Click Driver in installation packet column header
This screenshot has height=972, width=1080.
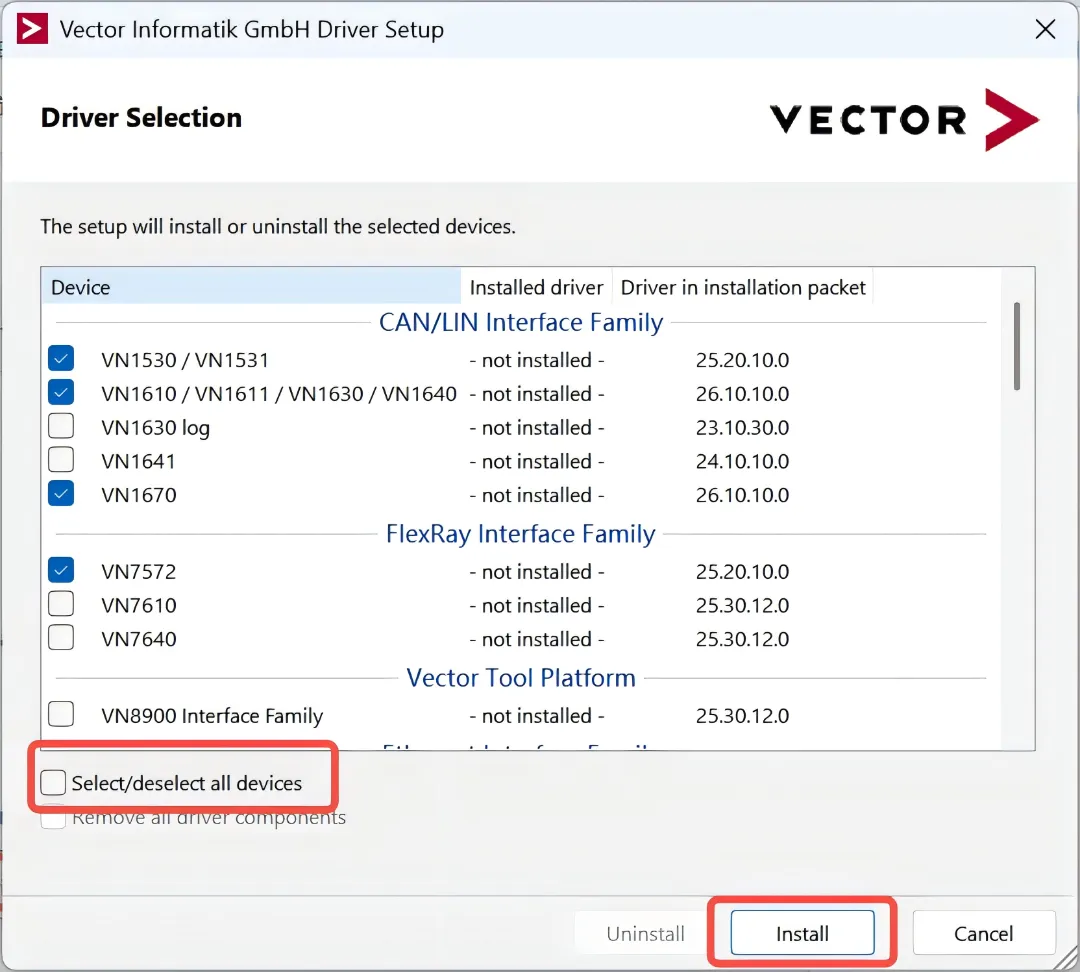click(x=742, y=287)
